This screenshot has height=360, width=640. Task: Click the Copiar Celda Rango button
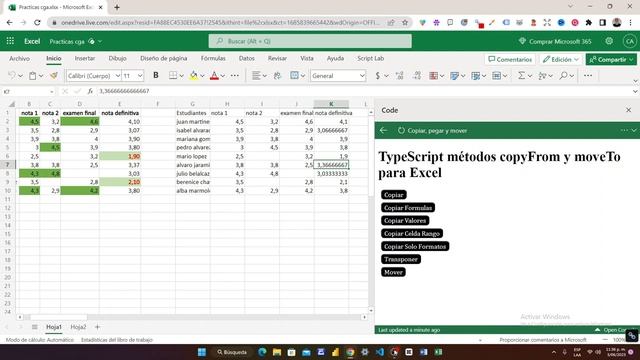pos(412,233)
